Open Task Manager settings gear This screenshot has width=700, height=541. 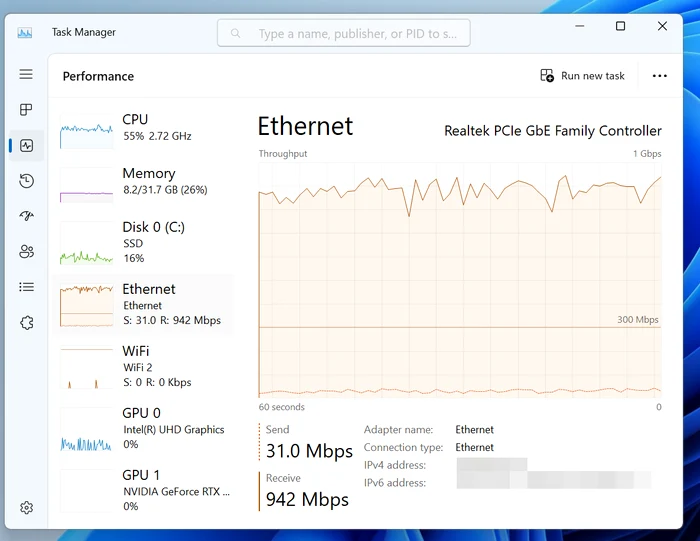[x=26, y=508]
